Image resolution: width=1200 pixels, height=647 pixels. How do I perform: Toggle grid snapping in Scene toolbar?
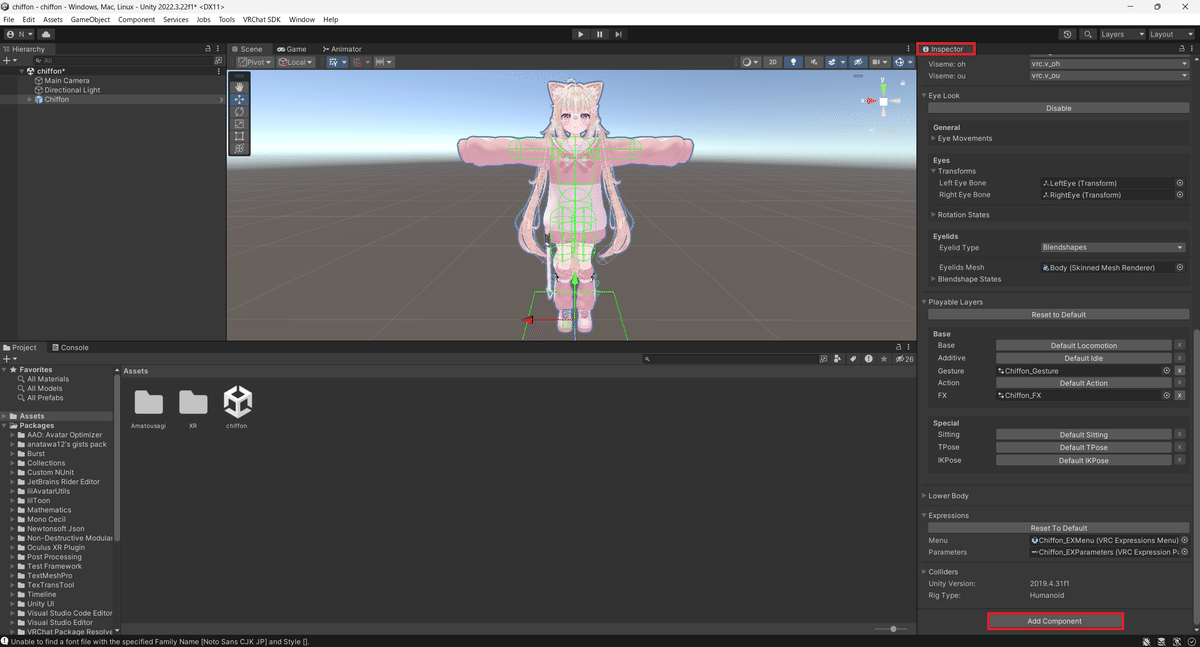[x=359, y=62]
